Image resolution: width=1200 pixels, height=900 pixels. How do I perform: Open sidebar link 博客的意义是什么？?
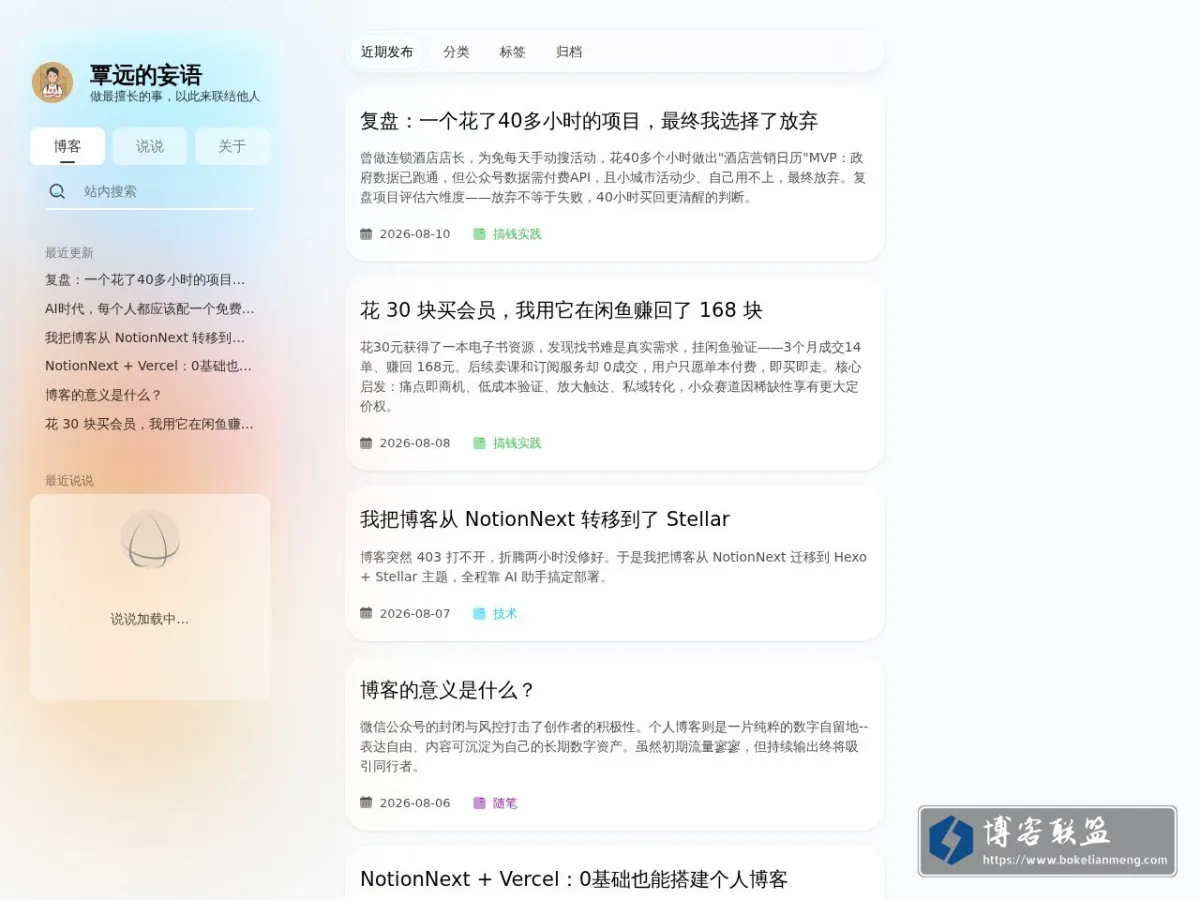103,395
